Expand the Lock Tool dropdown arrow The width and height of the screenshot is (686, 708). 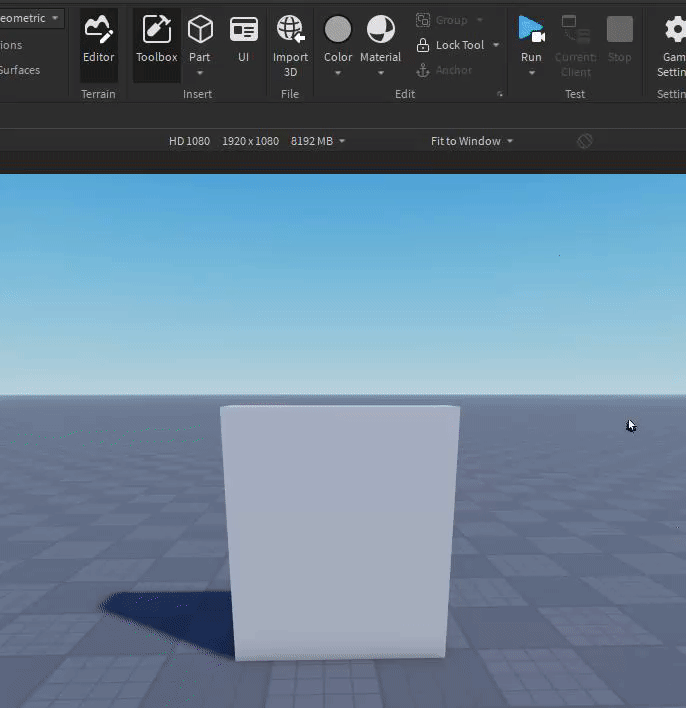coord(496,45)
